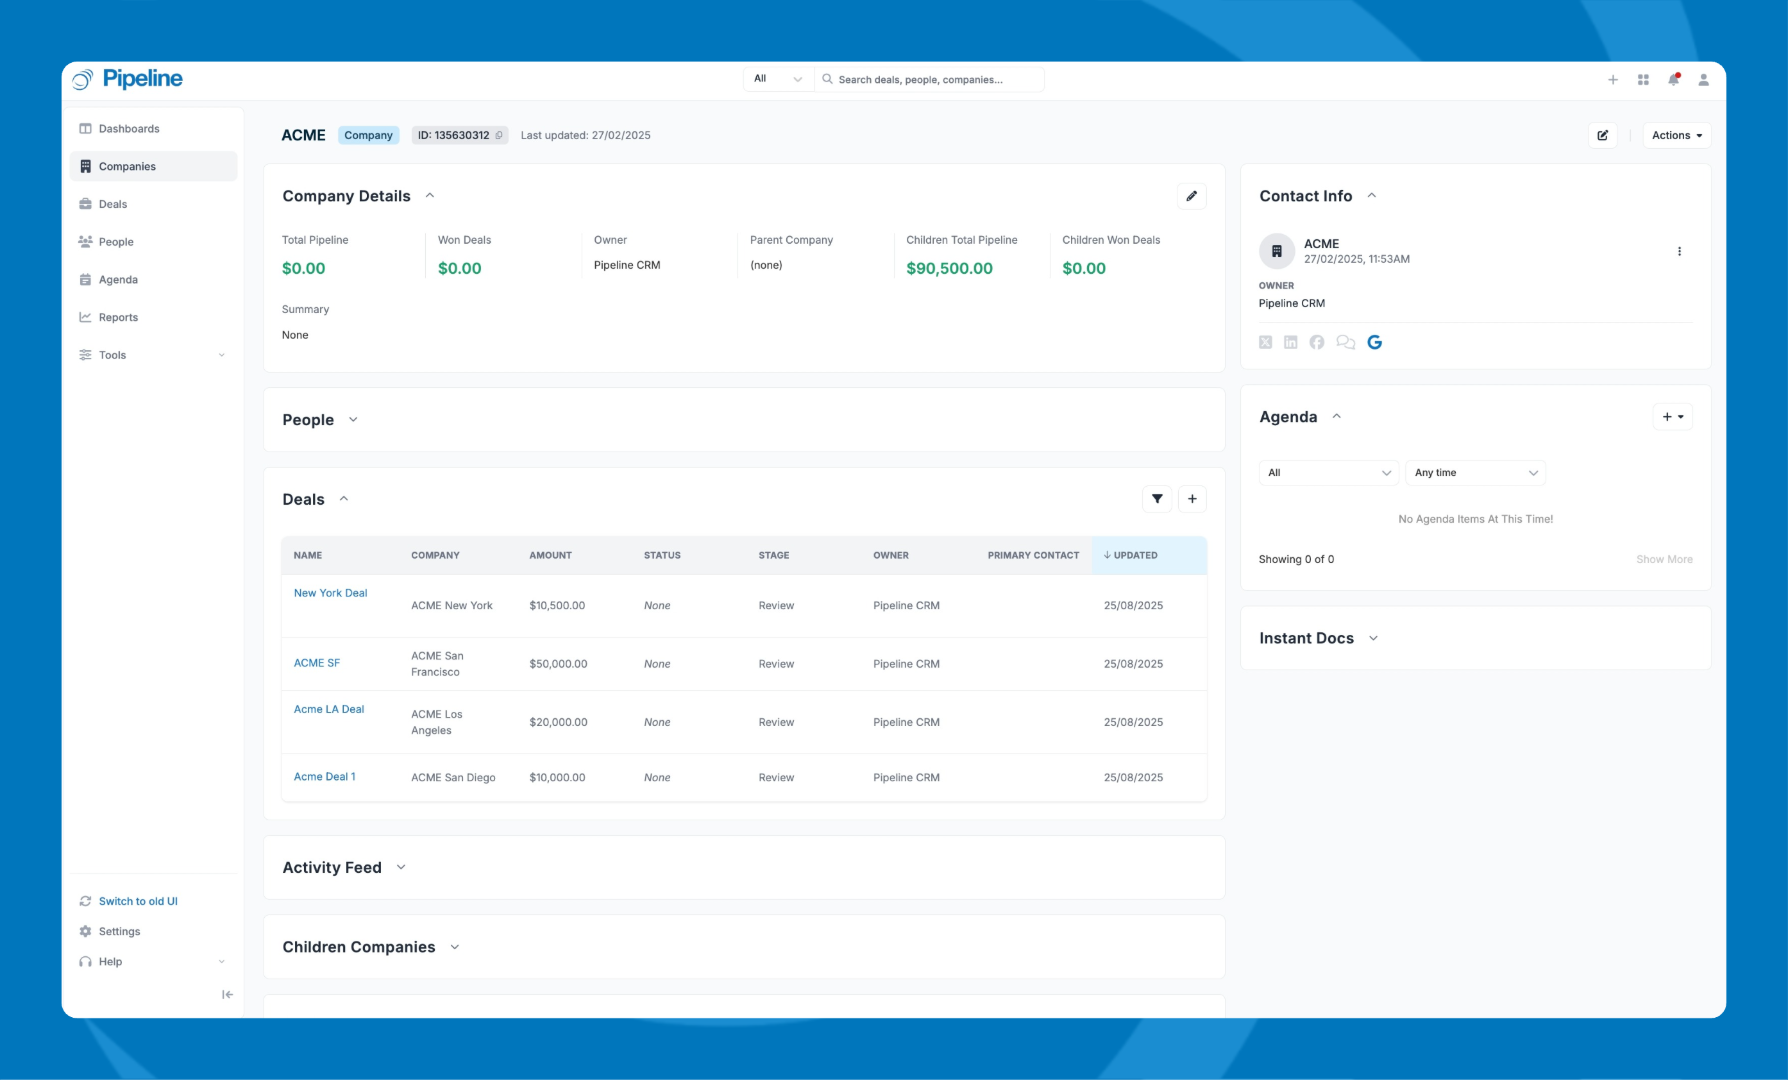Expand Tools menu in sidebar

[153, 355]
